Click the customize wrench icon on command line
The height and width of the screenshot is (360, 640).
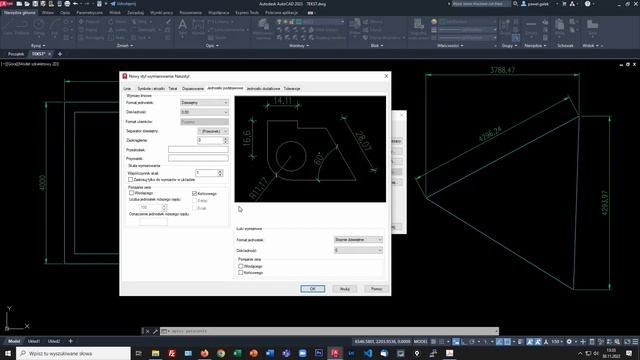(x=155, y=331)
